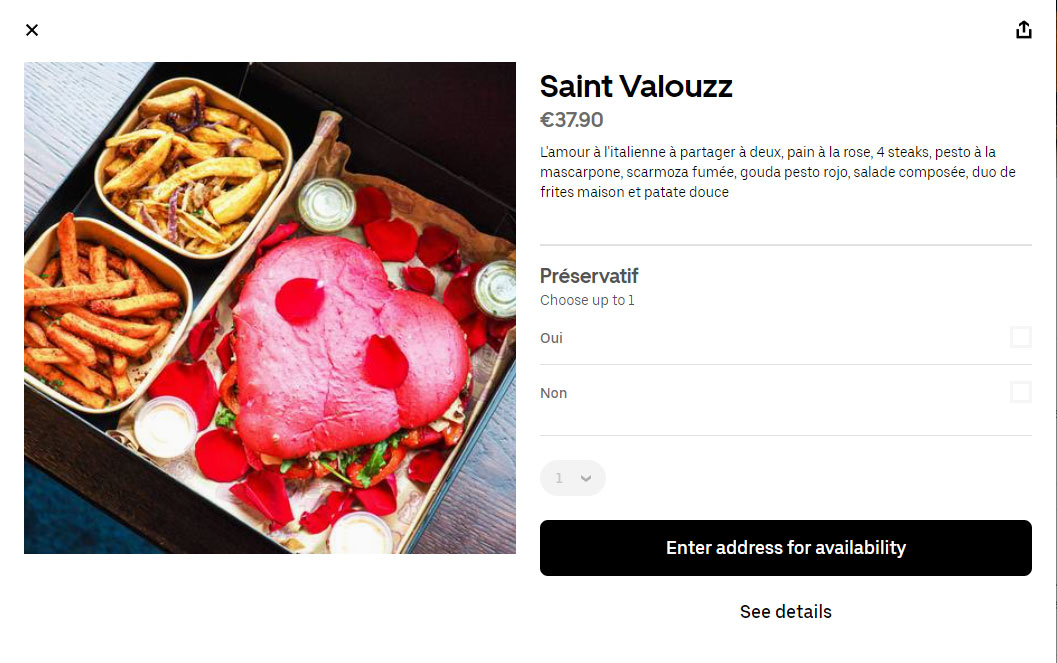Image resolution: width=1057 pixels, height=663 pixels.
Task: Select the Non option label
Action: point(553,393)
